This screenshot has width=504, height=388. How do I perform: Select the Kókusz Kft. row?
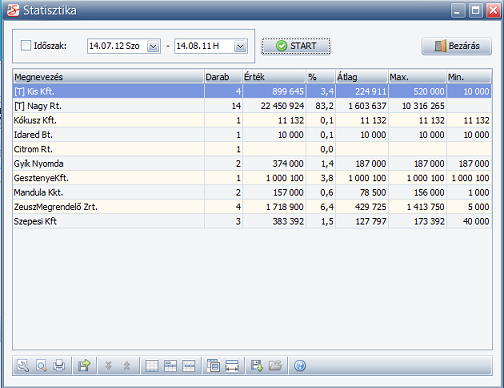tap(252, 120)
